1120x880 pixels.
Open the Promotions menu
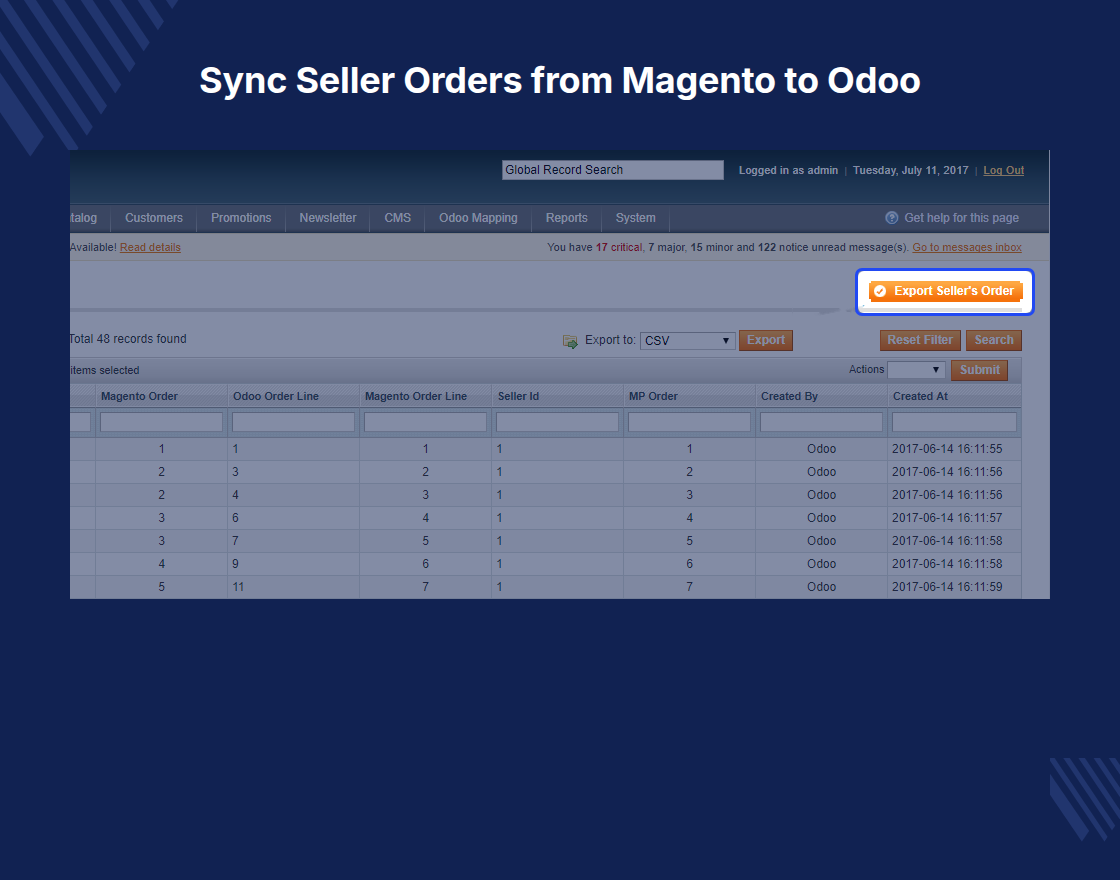coord(241,218)
